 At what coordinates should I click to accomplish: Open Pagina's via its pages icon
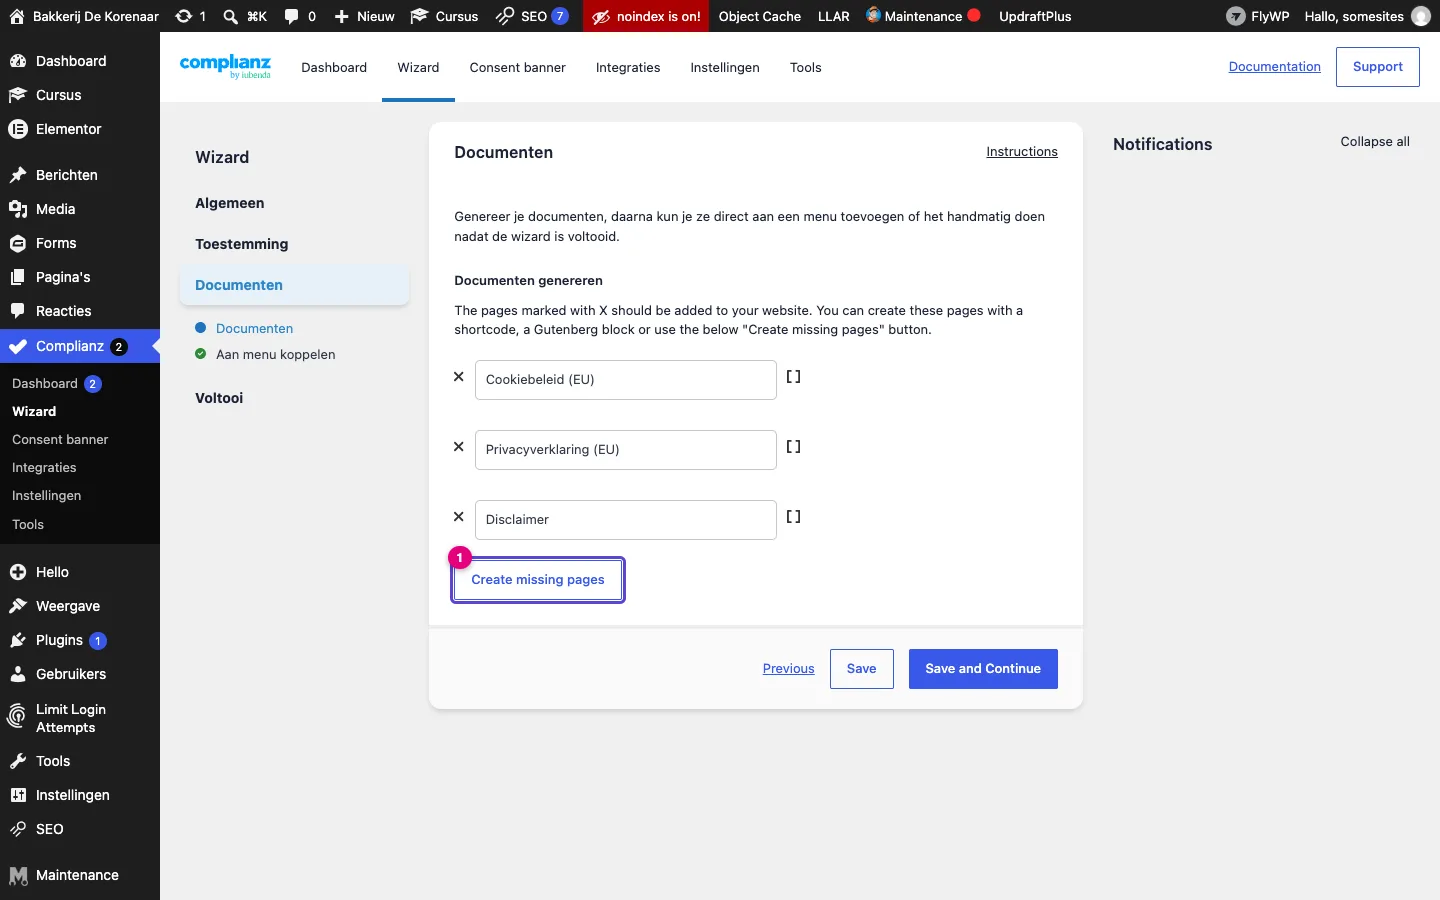[x=18, y=277]
